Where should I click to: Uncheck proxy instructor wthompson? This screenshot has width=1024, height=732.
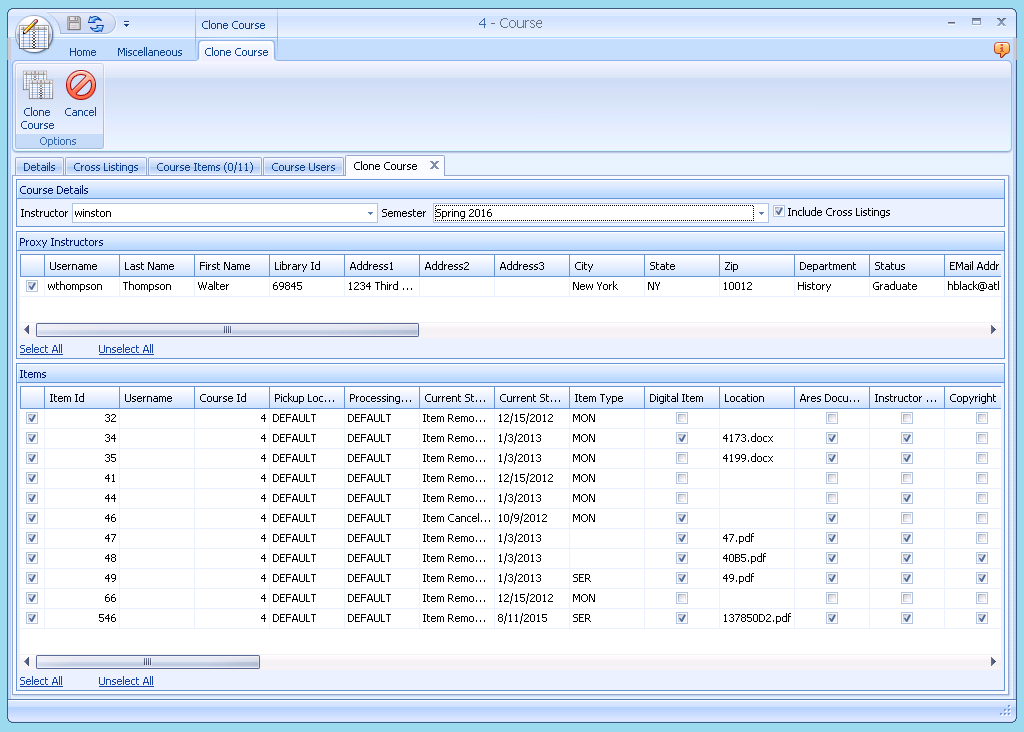click(x=31, y=286)
